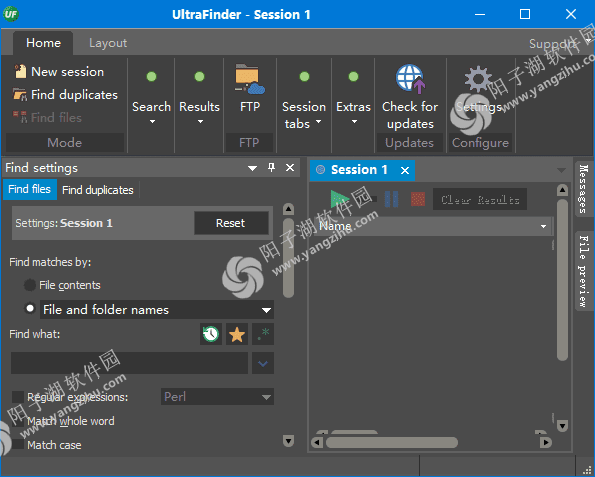Select File and folder names radio button
Viewport: 595px width, 477px height.
point(30,308)
